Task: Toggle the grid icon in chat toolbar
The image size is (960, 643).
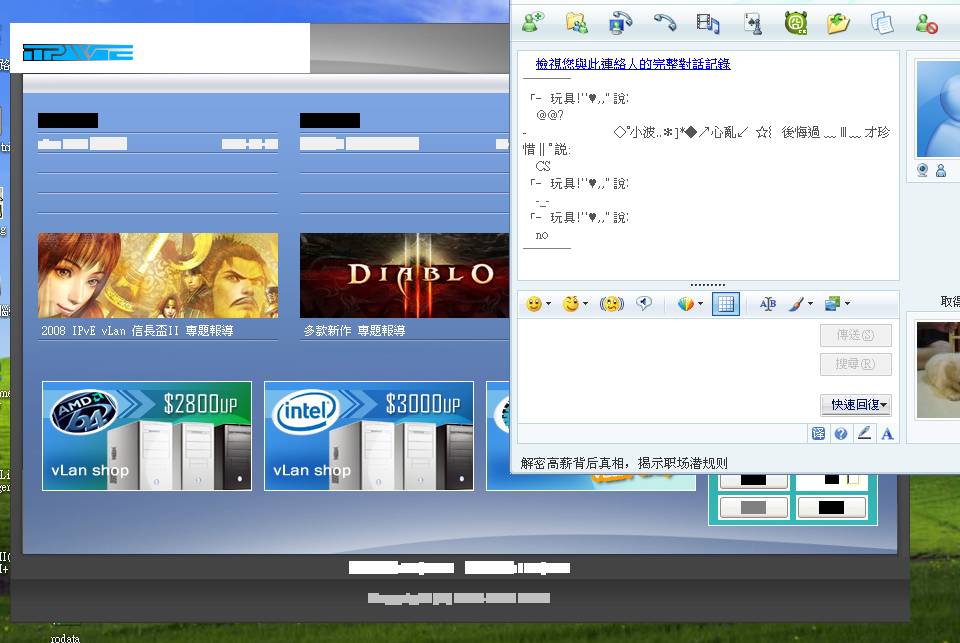Action: tap(726, 304)
